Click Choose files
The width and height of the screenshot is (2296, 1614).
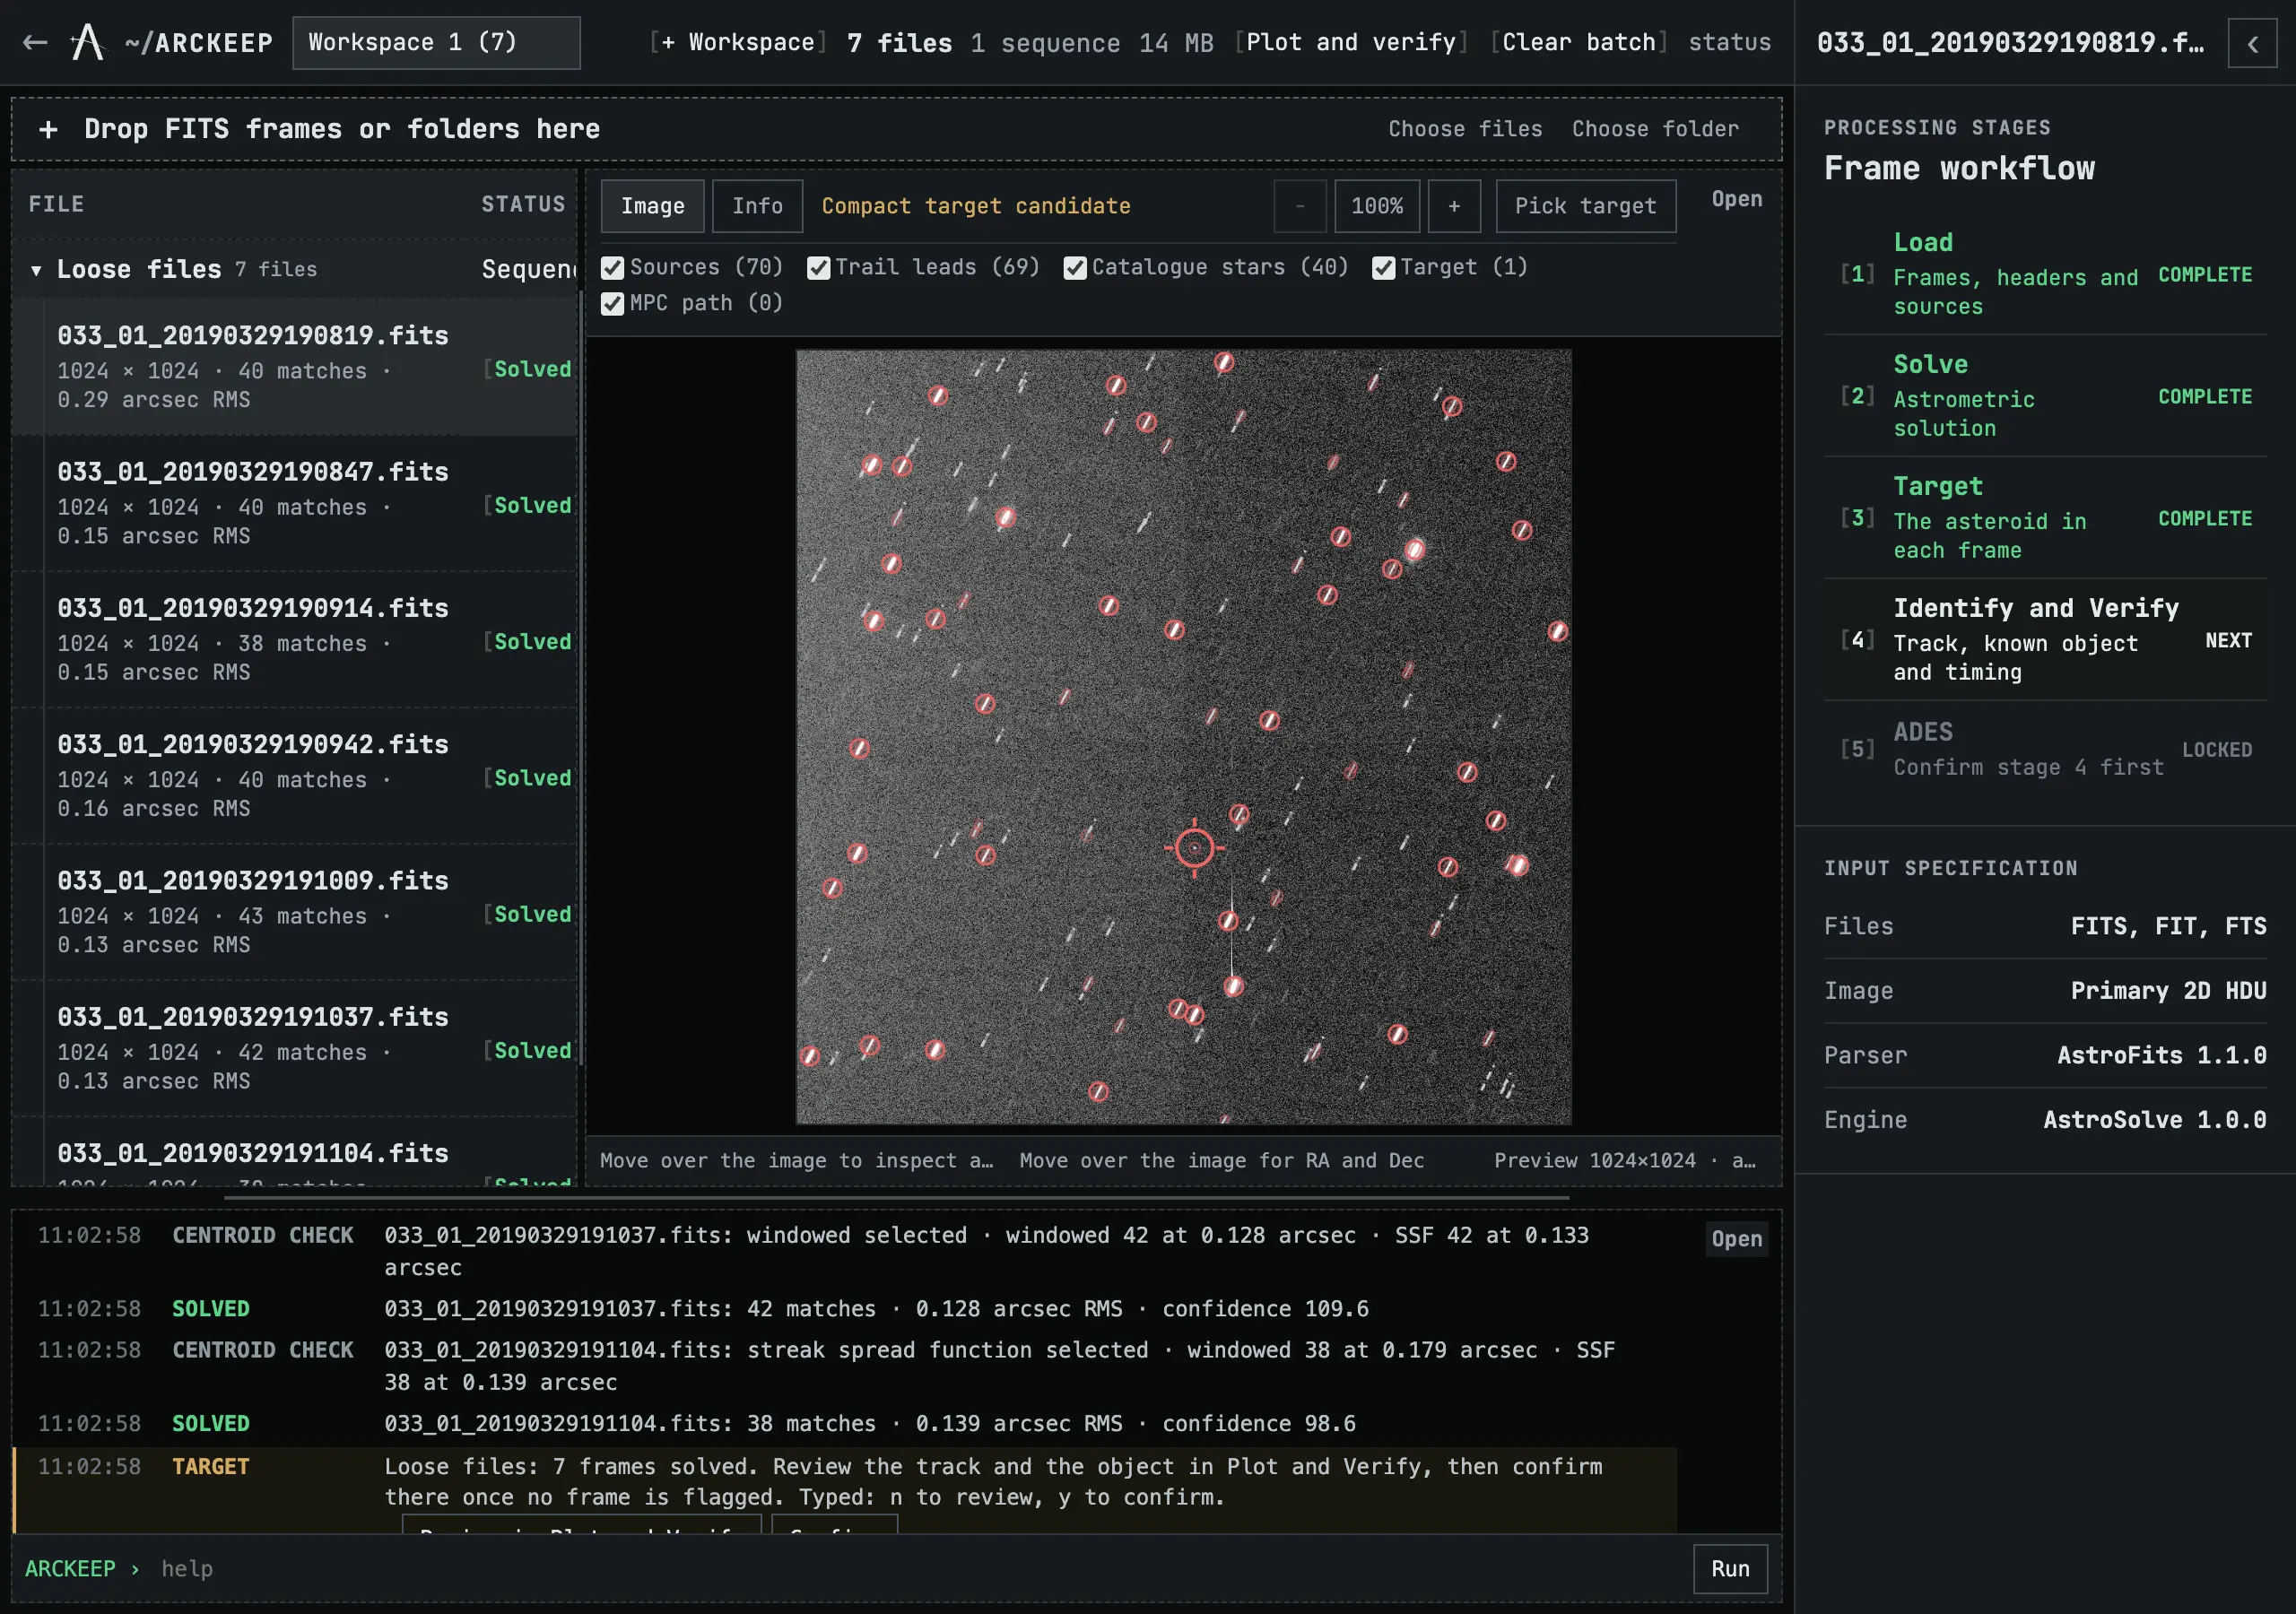(x=1465, y=129)
